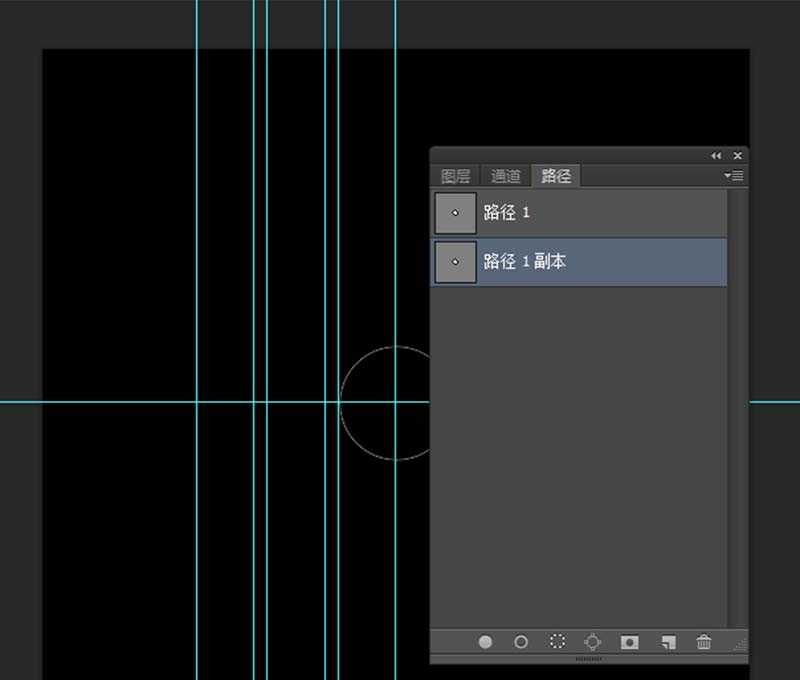Make work path from selection icon
This screenshot has height=680, width=800.
click(592, 642)
